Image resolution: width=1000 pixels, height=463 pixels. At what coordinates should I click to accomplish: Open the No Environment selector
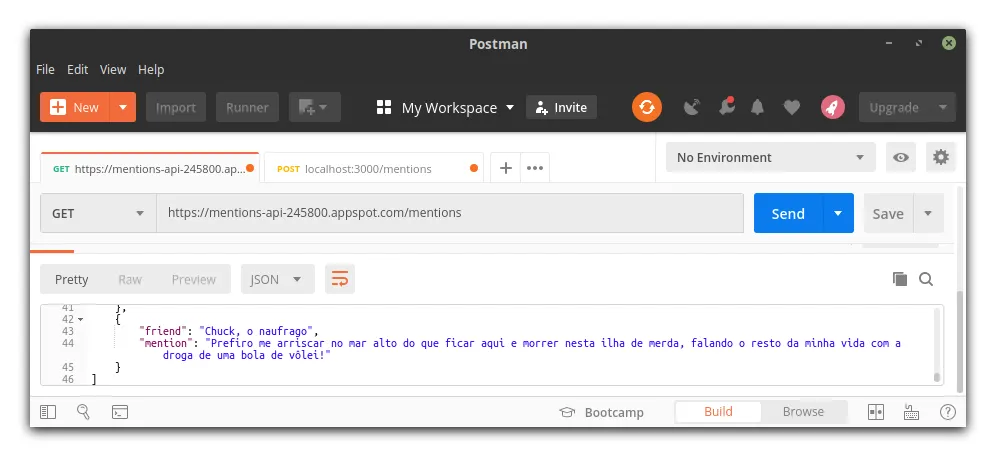tap(770, 158)
